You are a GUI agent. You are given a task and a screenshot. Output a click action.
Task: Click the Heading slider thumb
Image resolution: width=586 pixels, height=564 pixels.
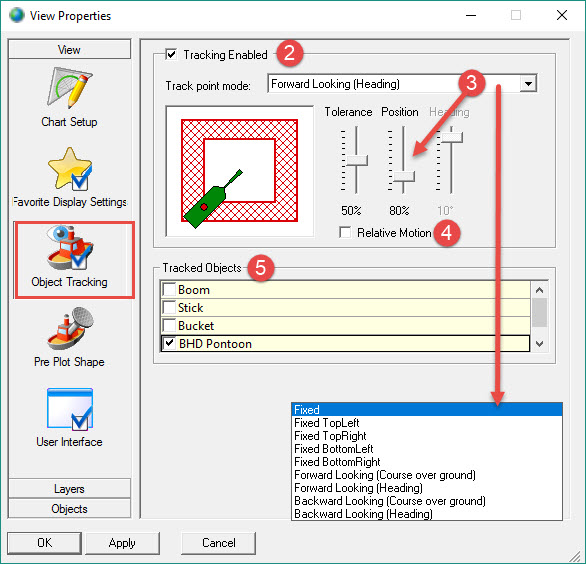[x=452, y=137]
